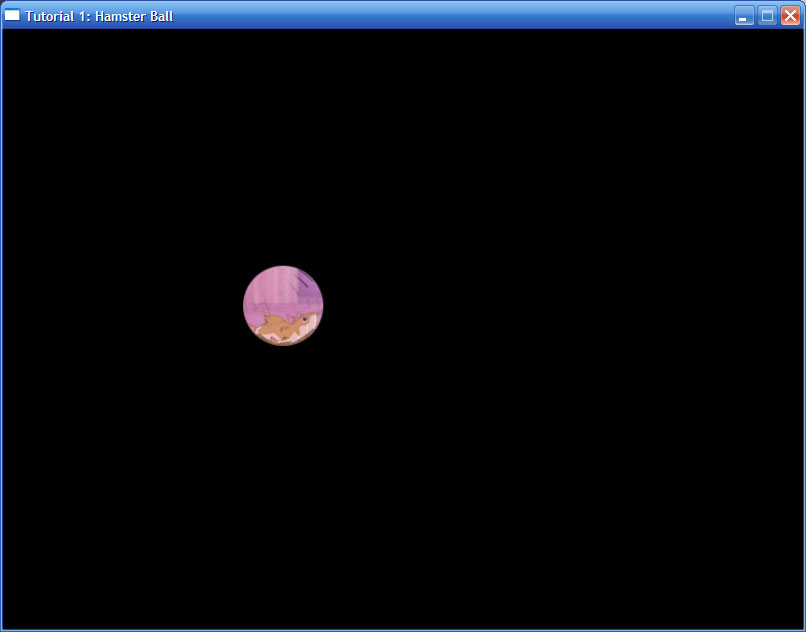Click the bottom-left corner of the black canvas
Screen dimensions: 806x632
[8, 623]
